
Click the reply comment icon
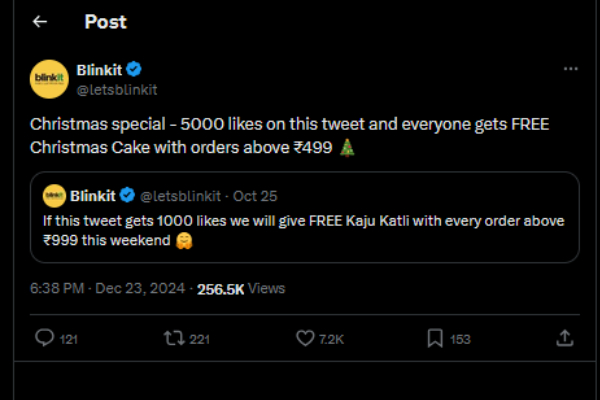44,339
